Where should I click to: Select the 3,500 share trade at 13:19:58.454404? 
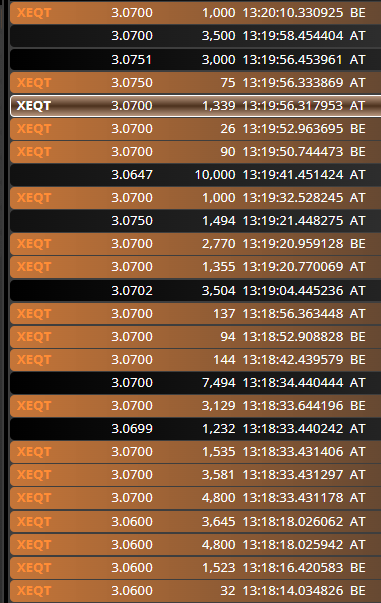195,36
